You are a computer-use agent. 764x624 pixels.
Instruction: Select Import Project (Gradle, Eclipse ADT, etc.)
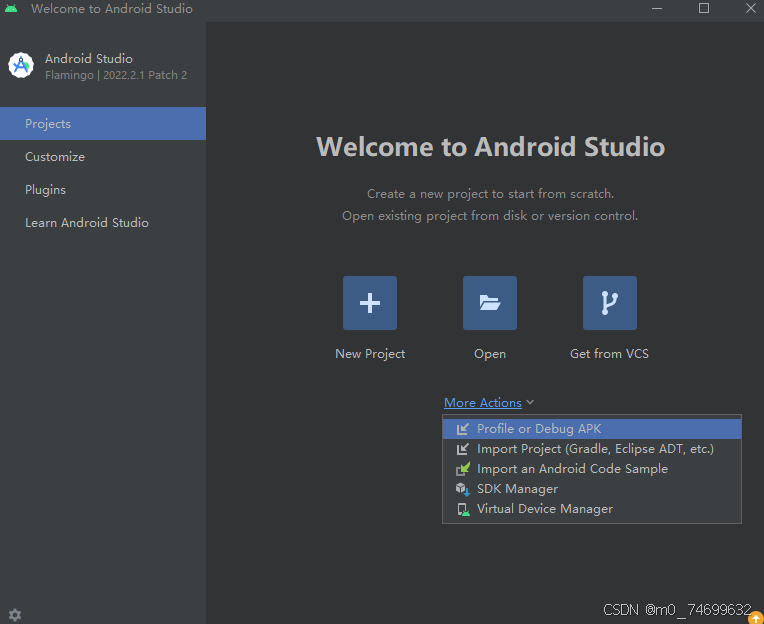coord(592,449)
